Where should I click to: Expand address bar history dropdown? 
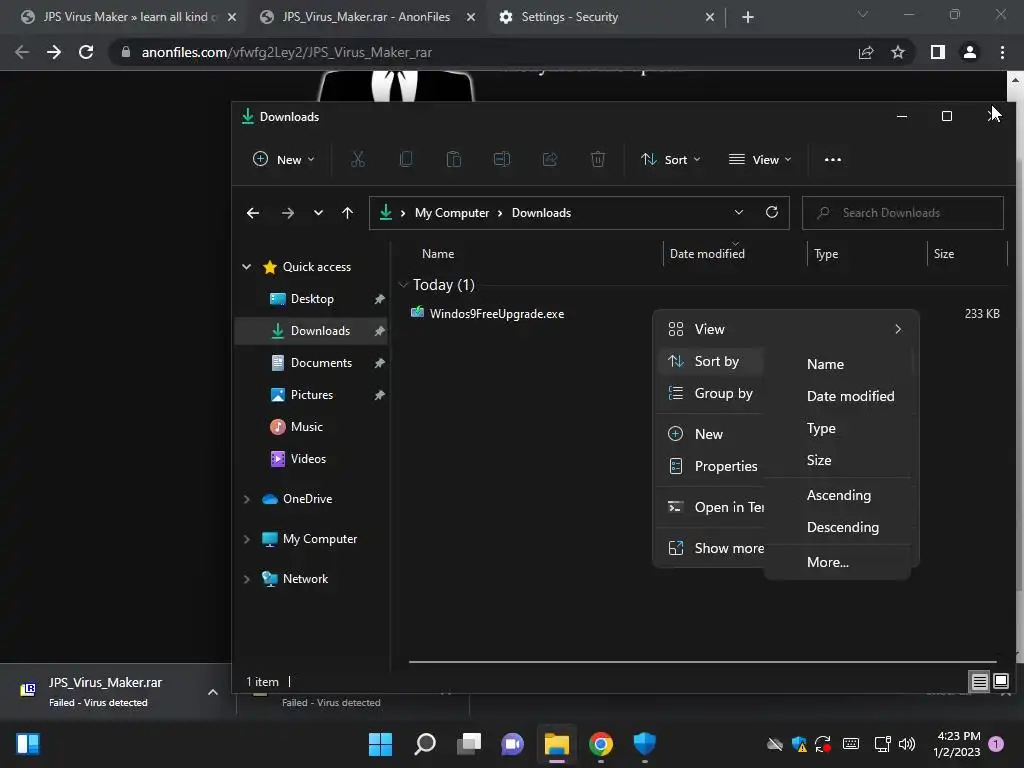pos(739,212)
